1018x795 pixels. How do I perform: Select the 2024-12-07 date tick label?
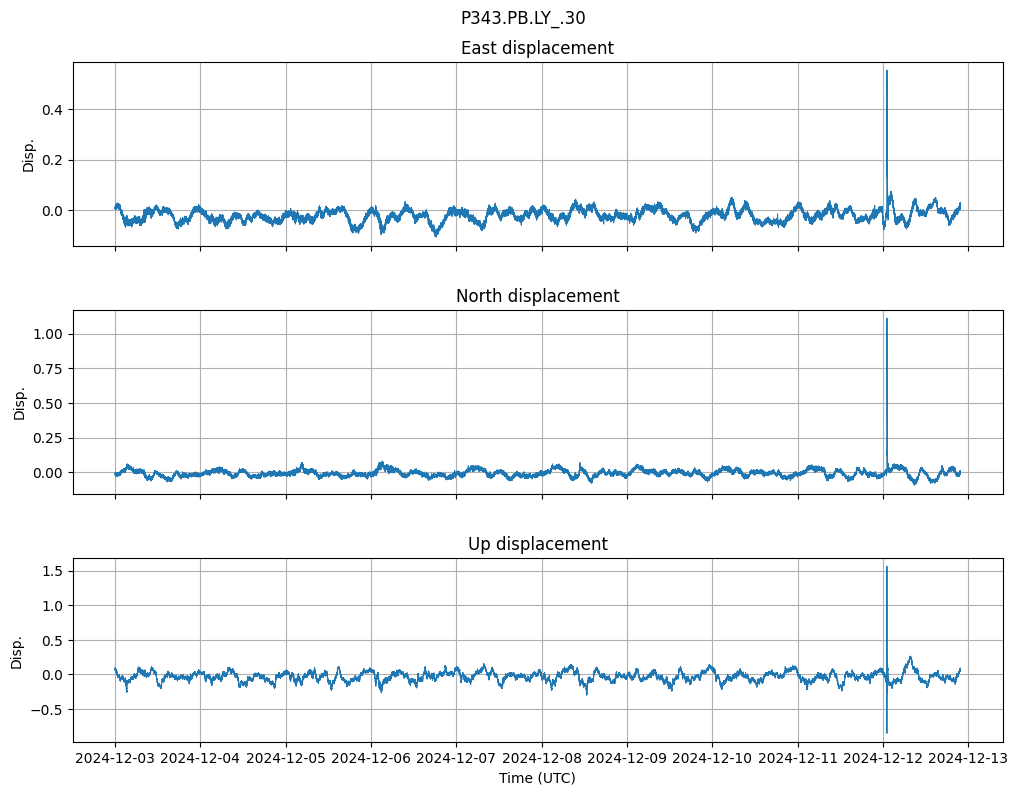(x=456, y=759)
